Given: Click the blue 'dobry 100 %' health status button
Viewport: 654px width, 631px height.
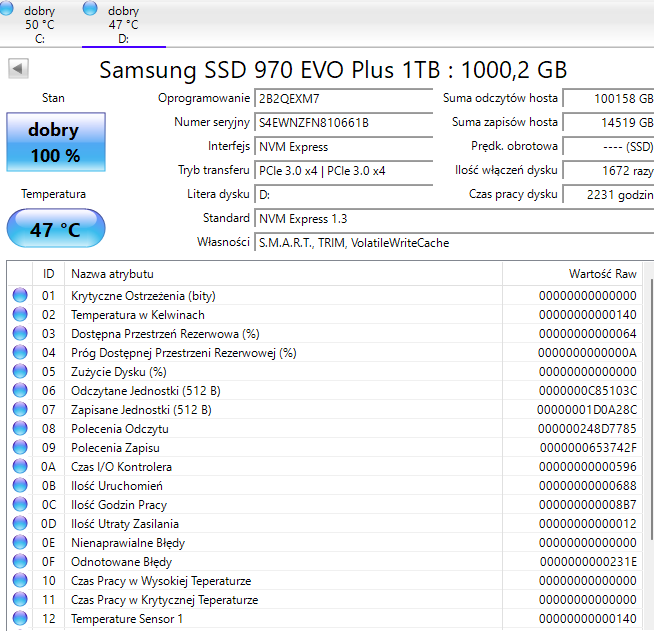Looking at the screenshot, I should [54, 142].
